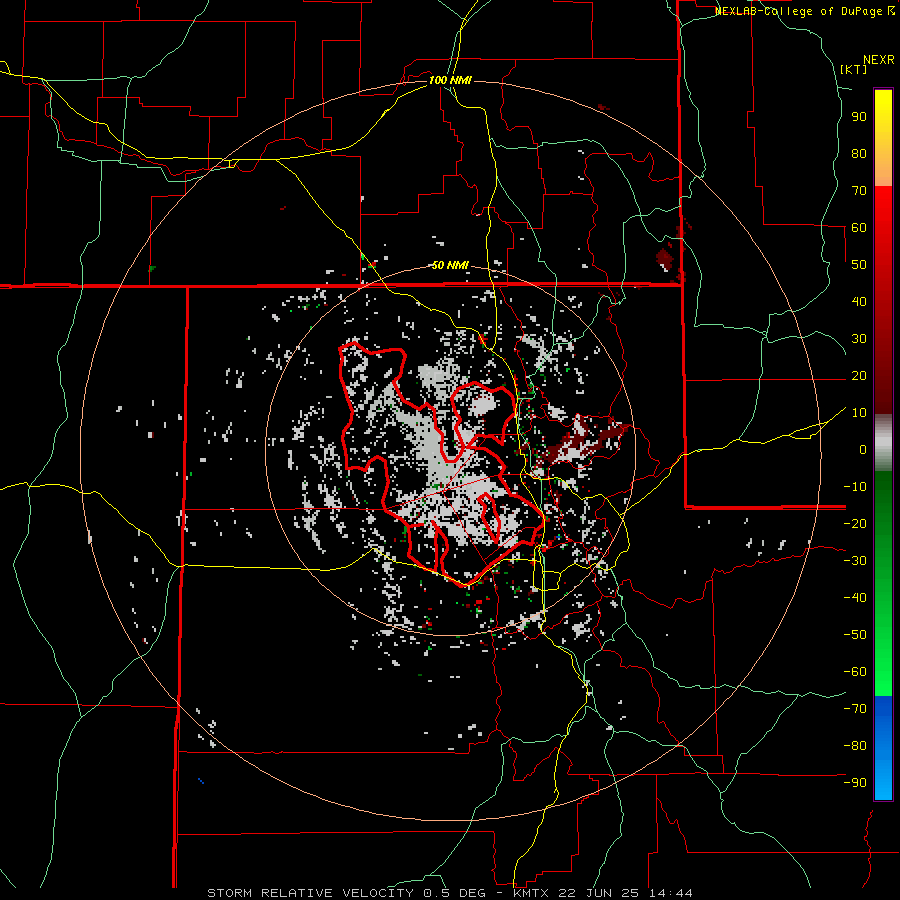Click the positive 90 scale label
The image size is (900, 900).
pyautogui.click(x=859, y=117)
